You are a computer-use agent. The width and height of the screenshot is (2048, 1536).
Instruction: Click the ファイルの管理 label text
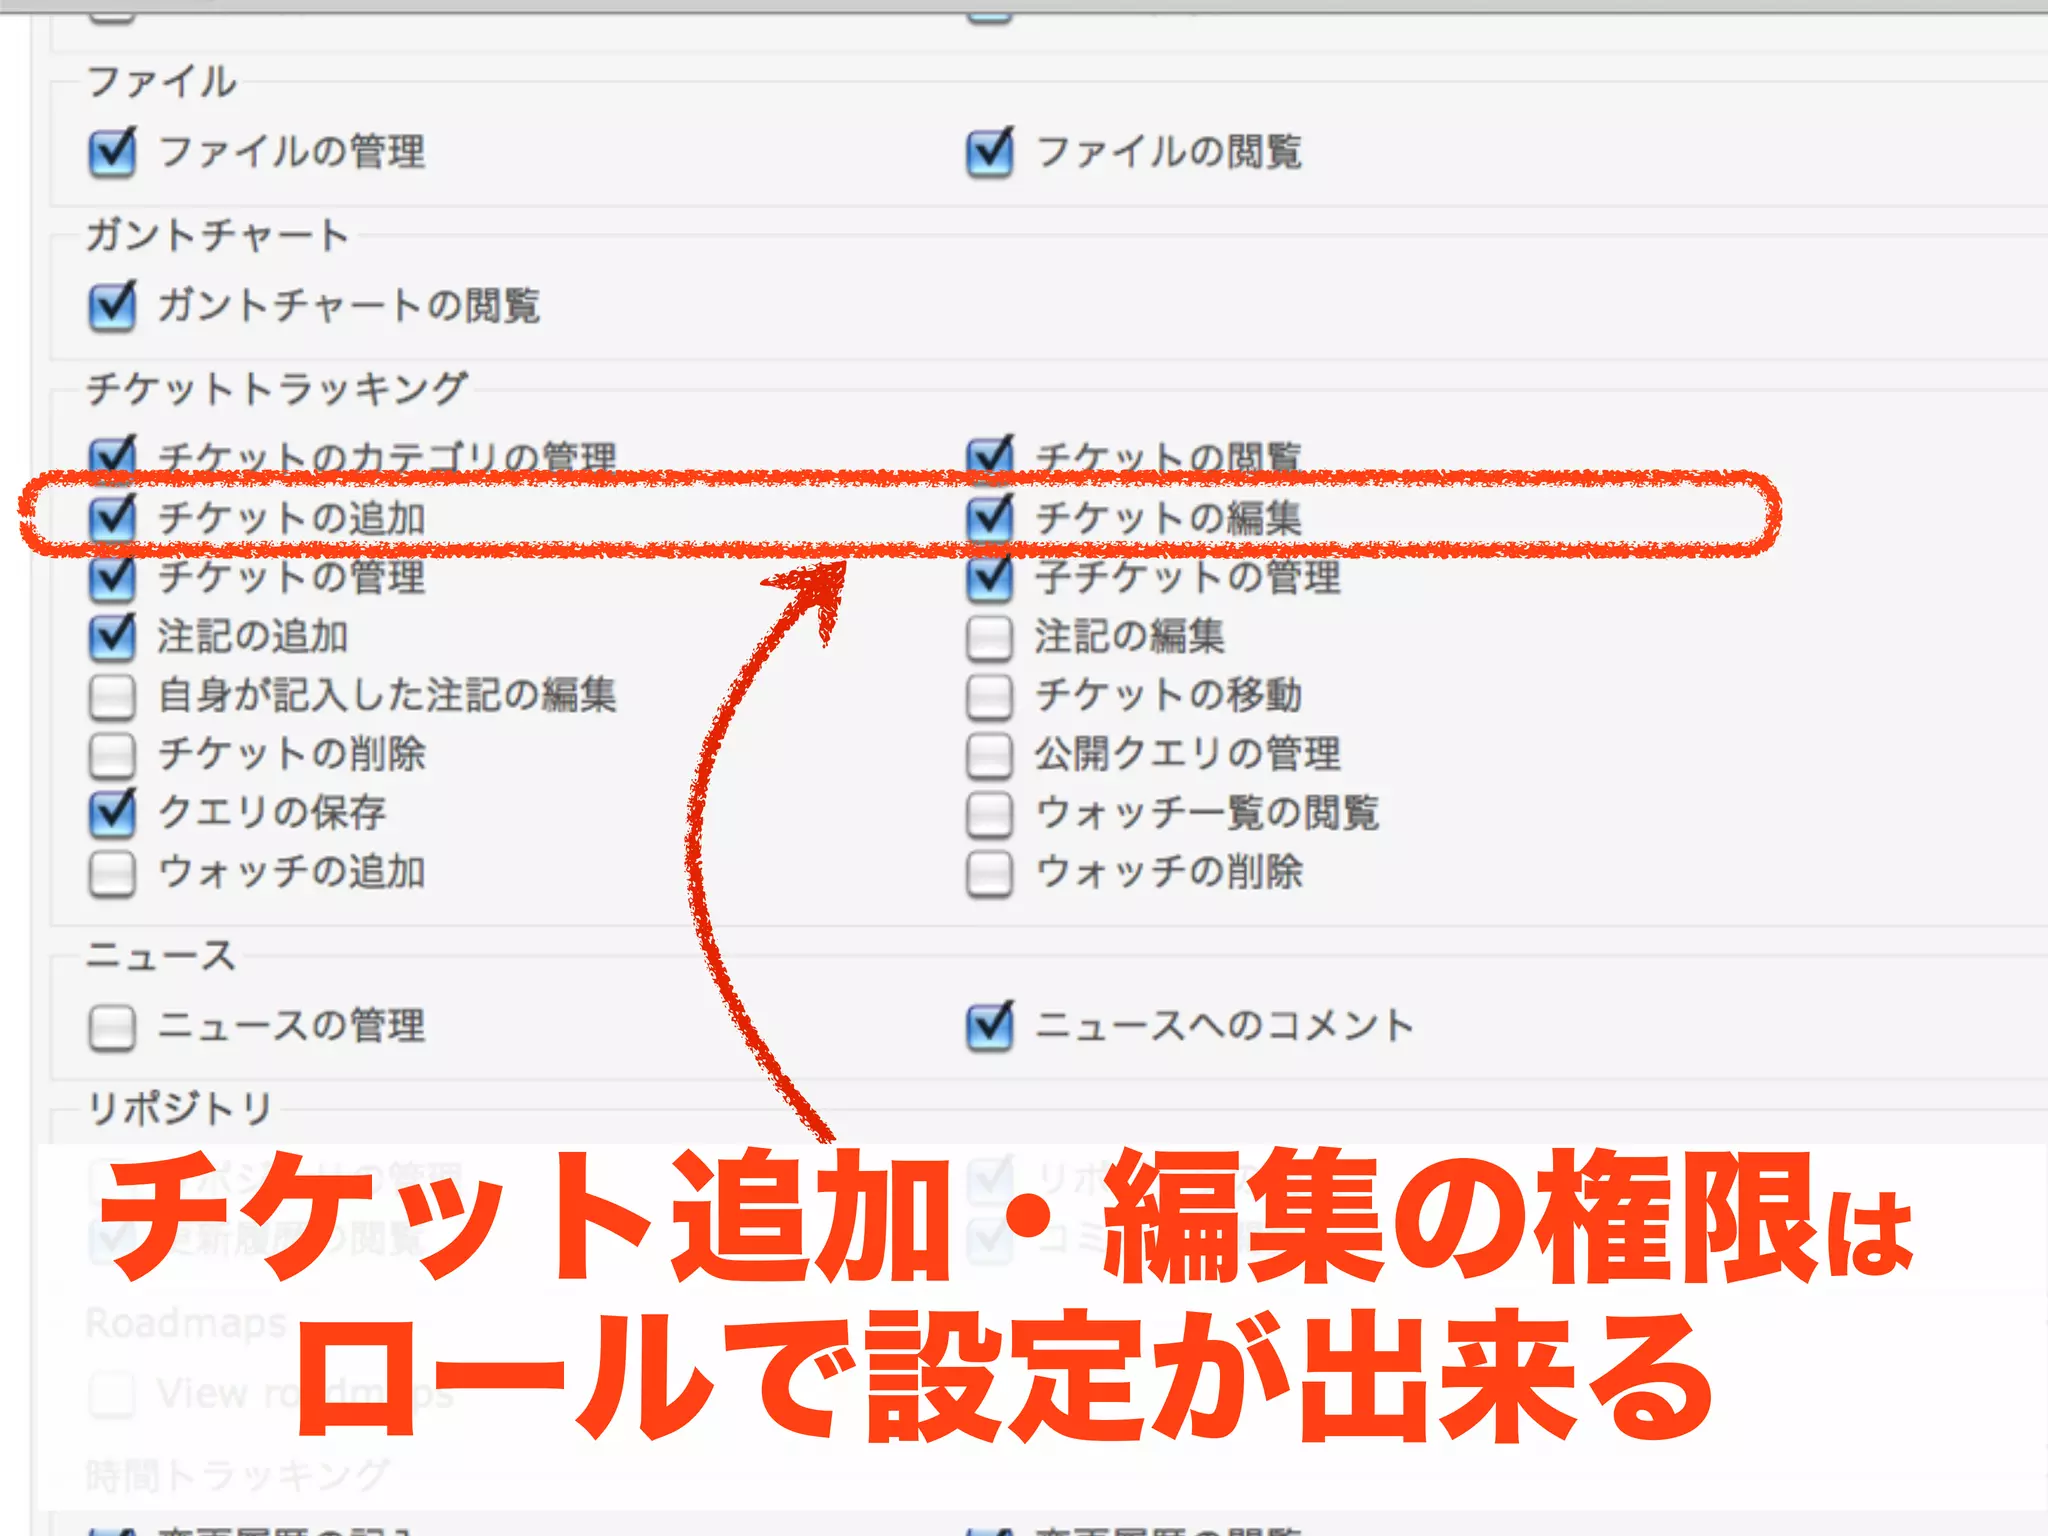tap(292, 153)
